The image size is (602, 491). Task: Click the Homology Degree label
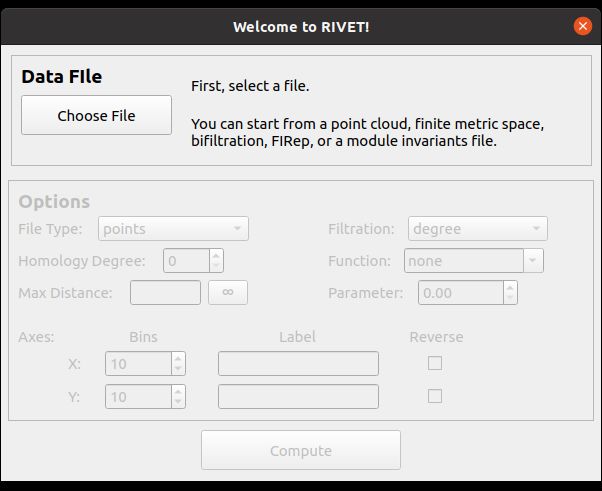[82, 261]
